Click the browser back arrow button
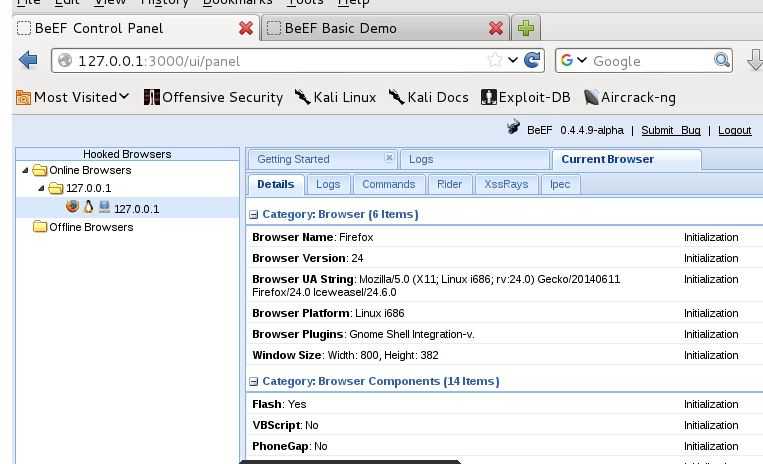763x464 pixels. point(28,60)
